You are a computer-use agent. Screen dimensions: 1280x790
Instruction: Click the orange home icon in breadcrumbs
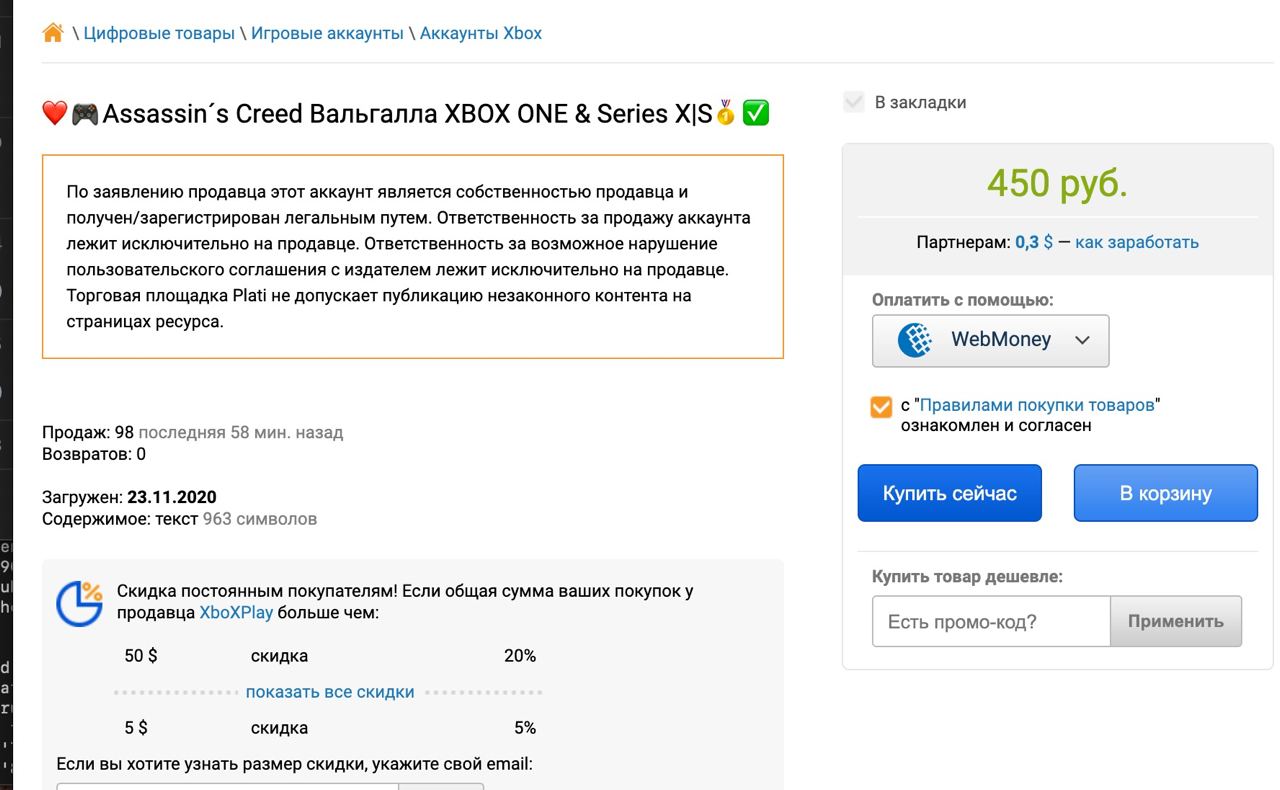pos(53,33)
